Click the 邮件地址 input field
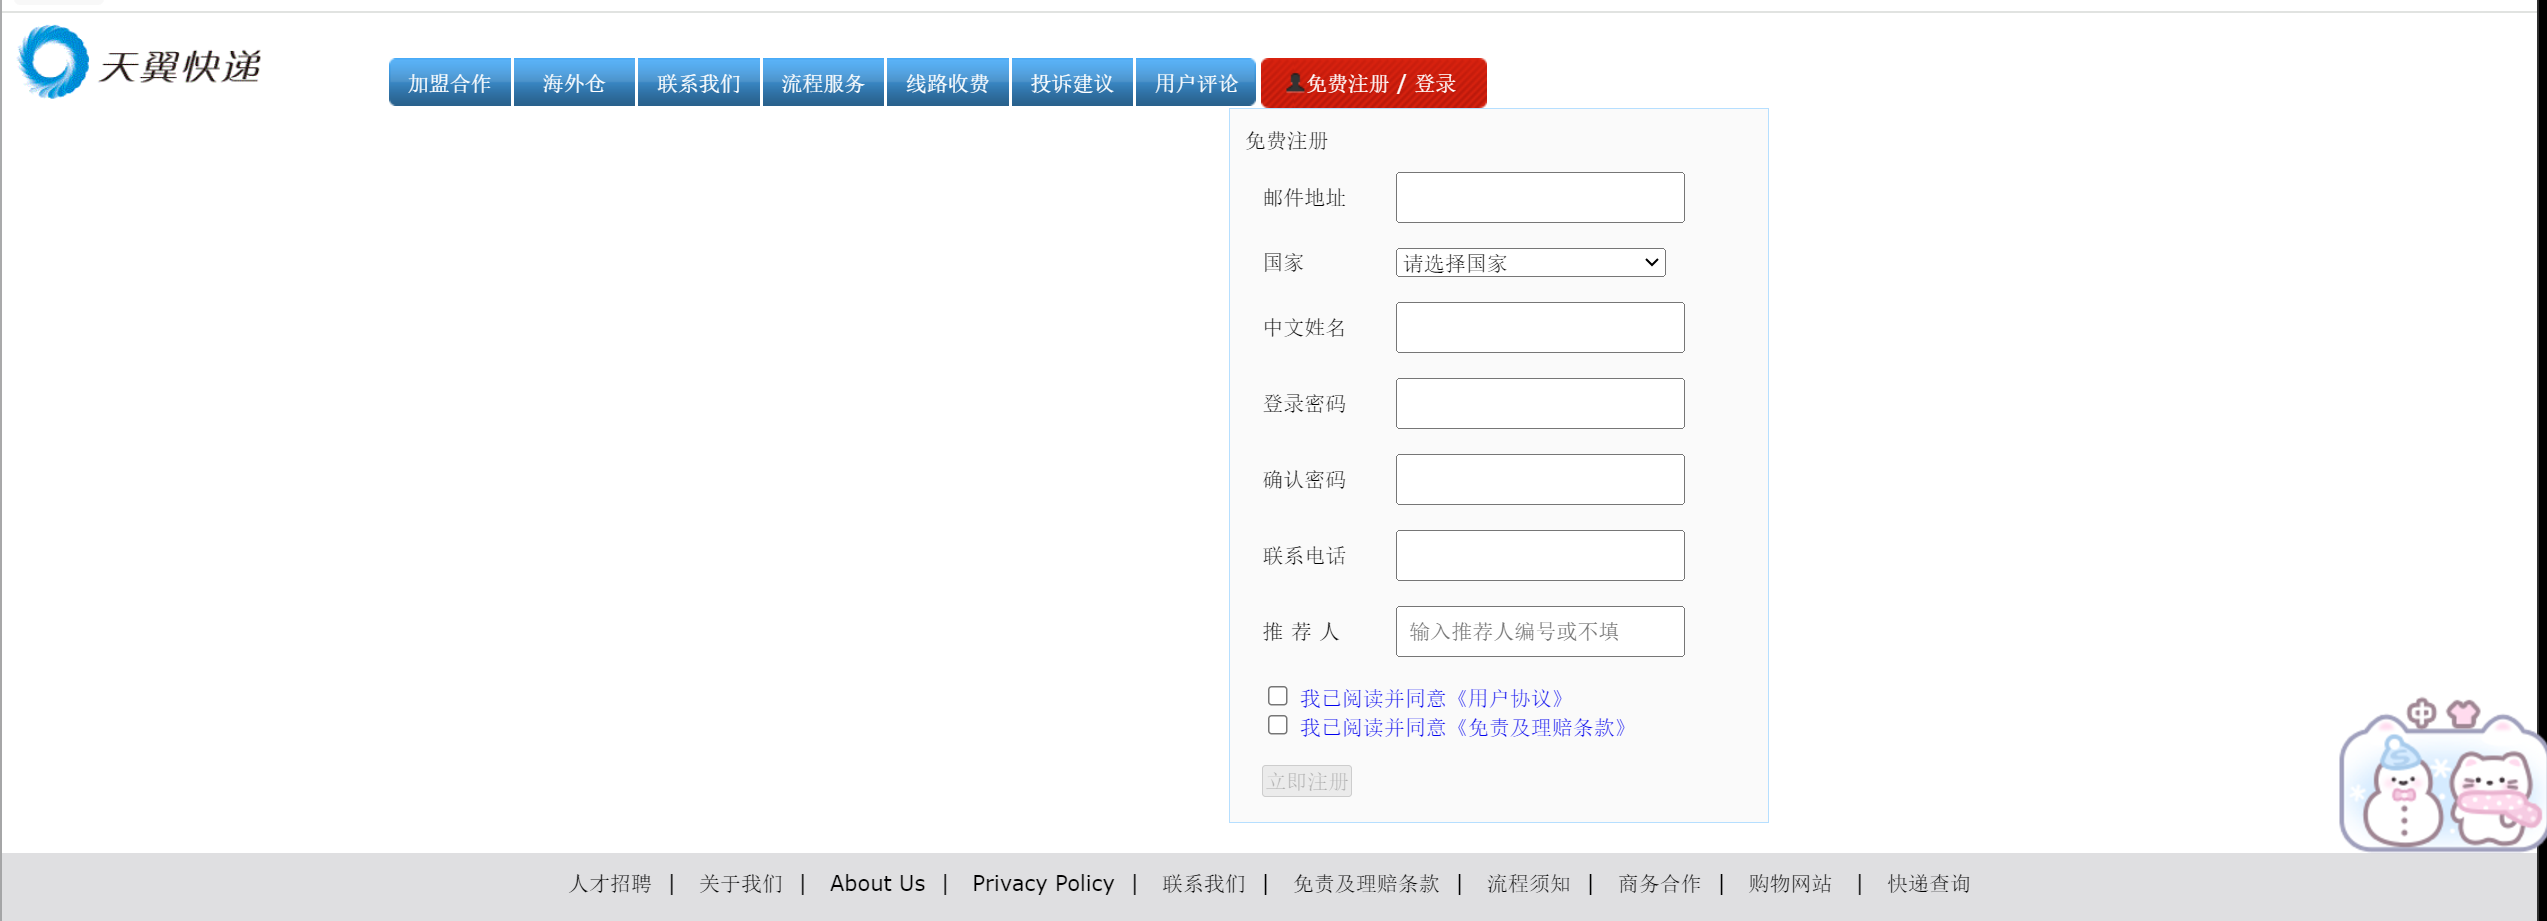The width and height of the screenshot is (2547, 921). (1539, 197)
